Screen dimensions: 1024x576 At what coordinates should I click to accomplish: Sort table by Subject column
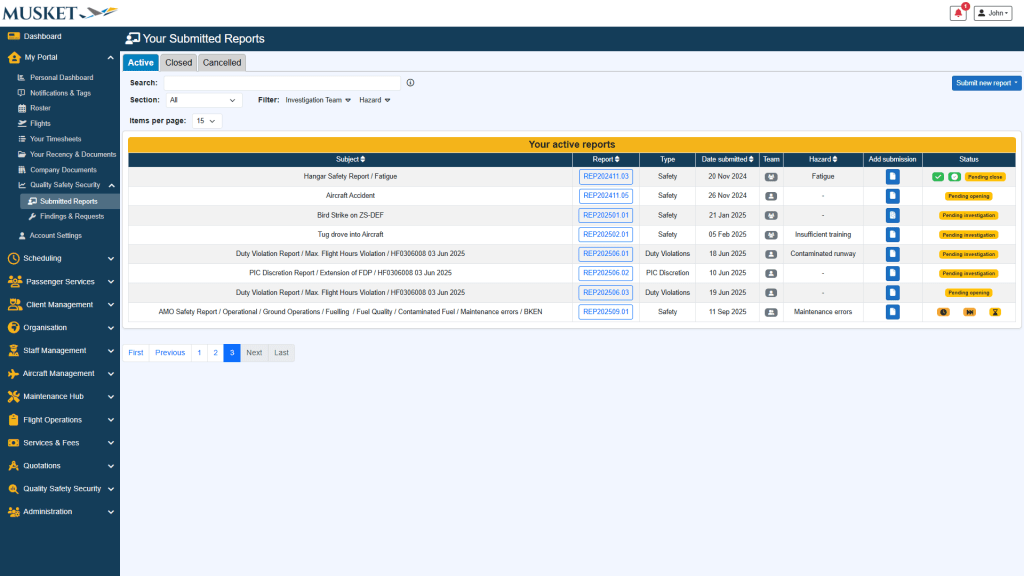pyautogui.click(x=350, y=159)
